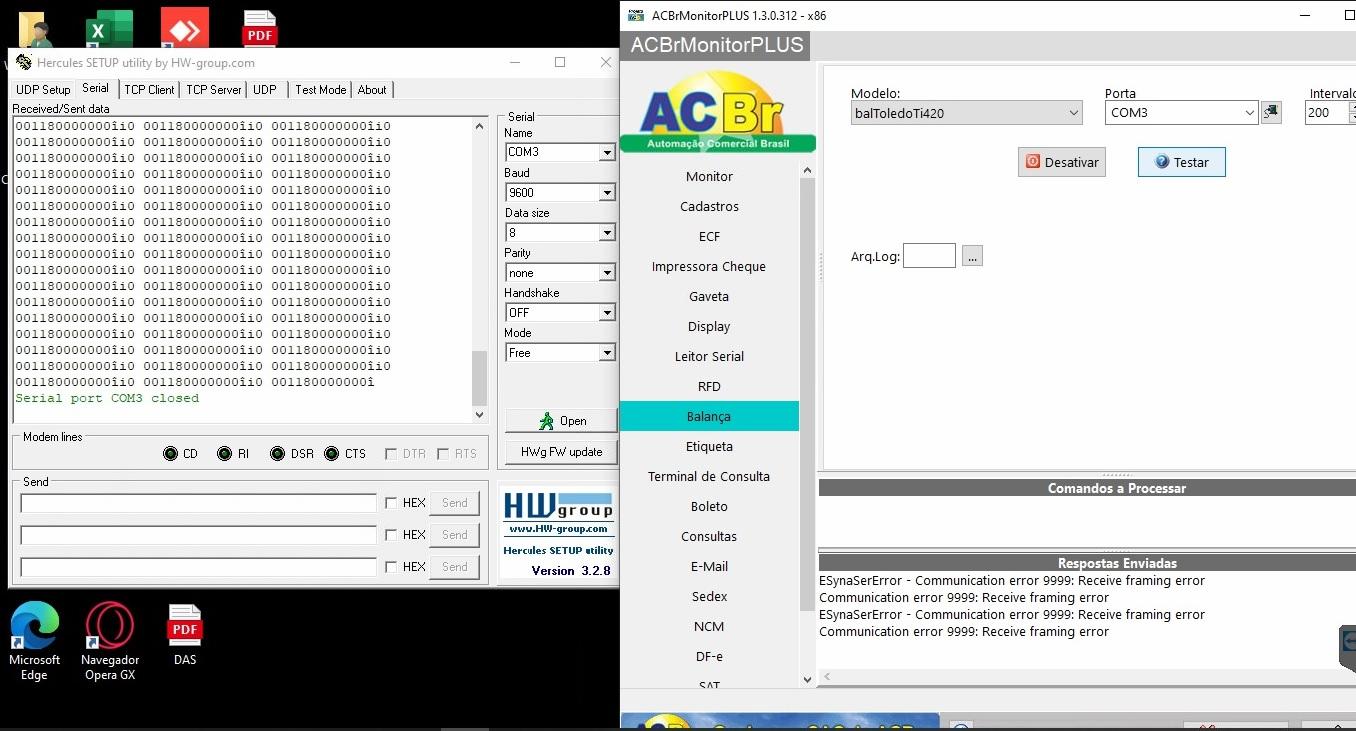Switch to the About tab
Viewport: 1356px width, 731px height.
coord(372,90)
